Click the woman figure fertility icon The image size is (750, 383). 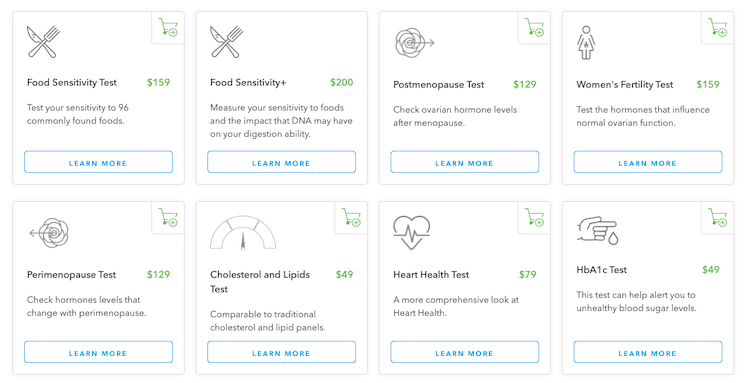tap(586, 43)
